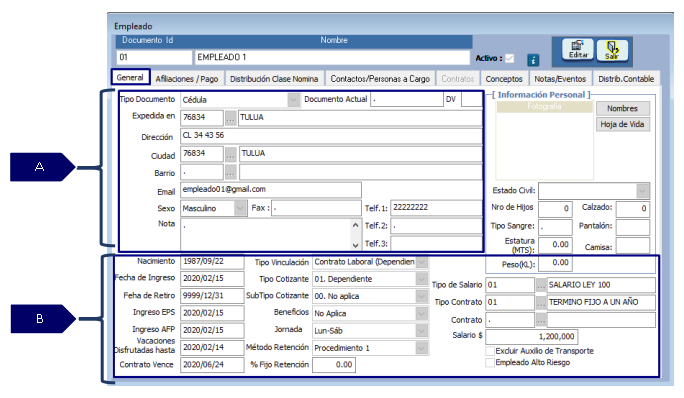The image size is (684, 398).
Task: Click the Calzado field
Action: coord(633,209)
